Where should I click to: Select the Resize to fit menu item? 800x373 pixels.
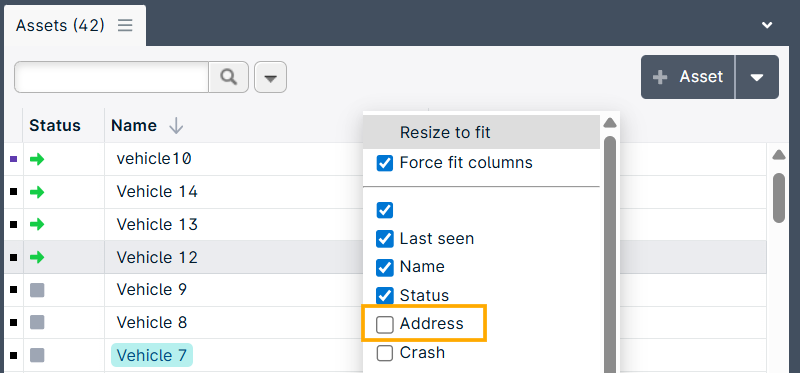[445, 133]
